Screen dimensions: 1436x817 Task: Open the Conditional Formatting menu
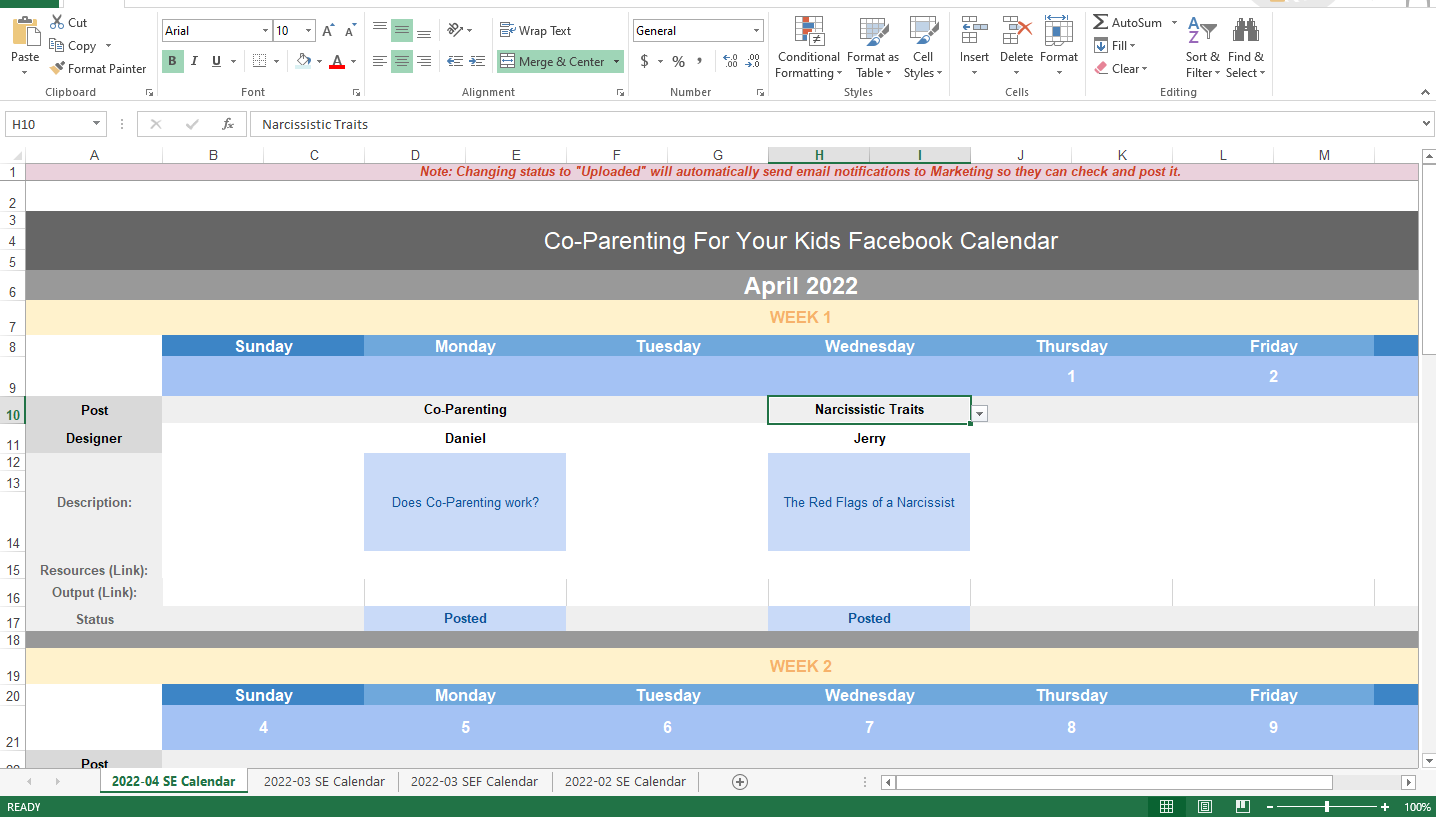tap(808, 48)
